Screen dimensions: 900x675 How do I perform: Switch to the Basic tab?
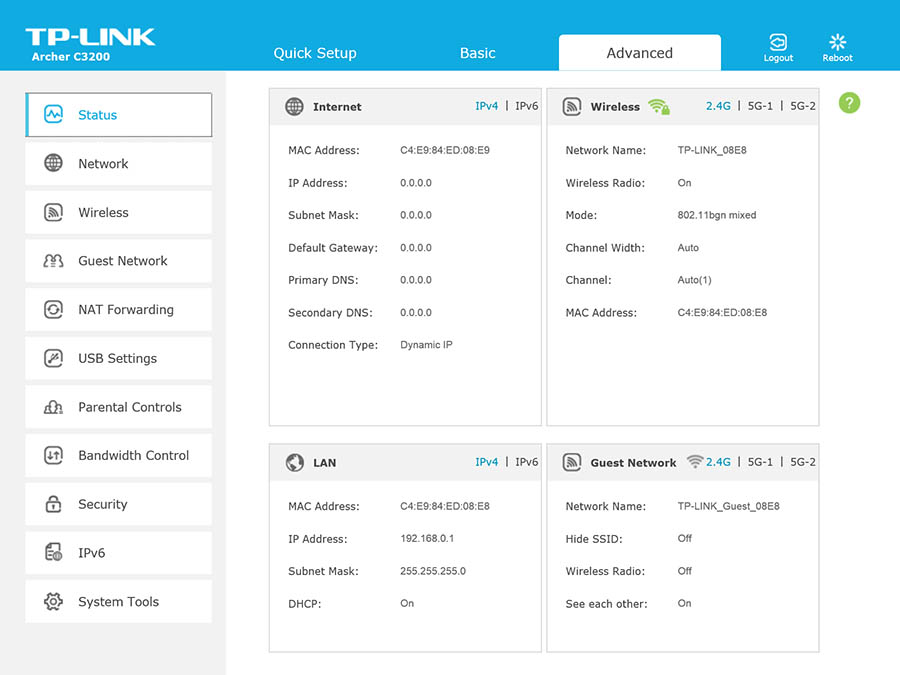coord(477,53)
